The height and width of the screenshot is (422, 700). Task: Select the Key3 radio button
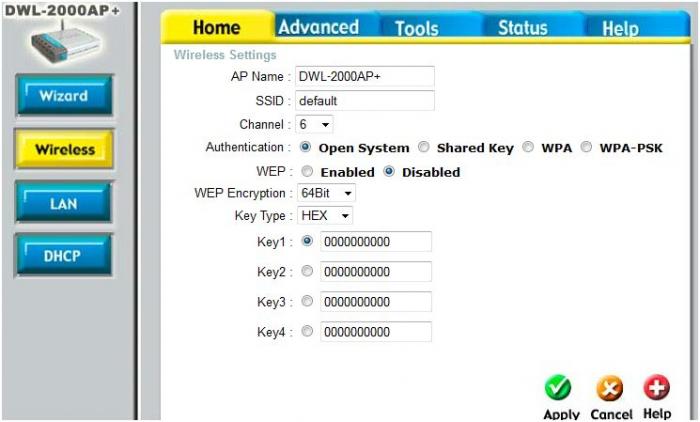[x=307, y=301]
